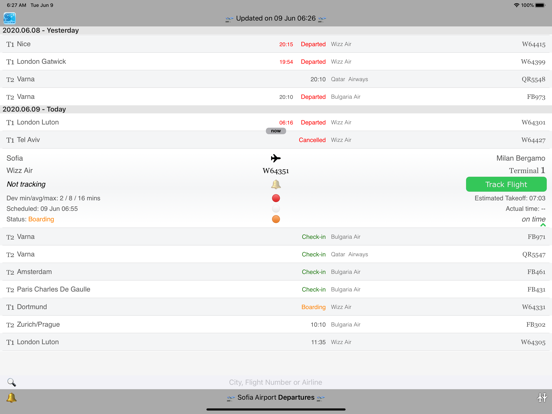Tap the 2020.06.08 - Yesterday section header
This screenshot has height=414, width=552.
point(276,31)
